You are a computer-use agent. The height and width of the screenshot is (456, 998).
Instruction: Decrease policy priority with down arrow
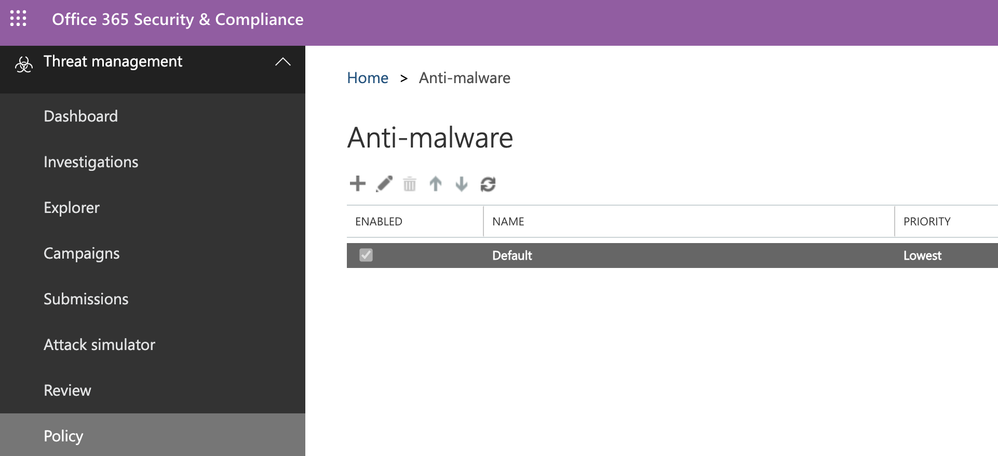(461, 184)
